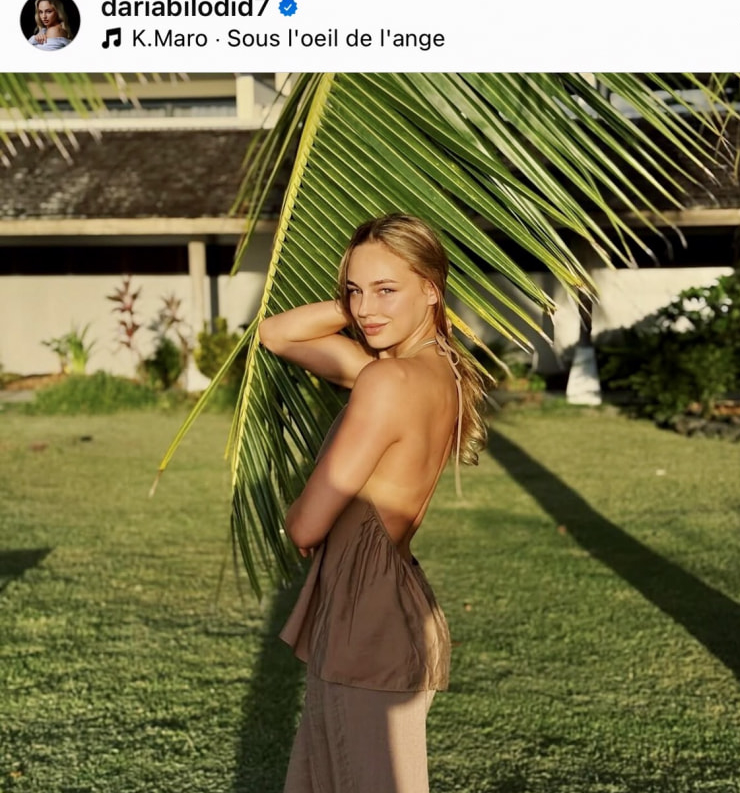Click the blue verified badge
Screen dimensions: 740x793
pos(288,8)
